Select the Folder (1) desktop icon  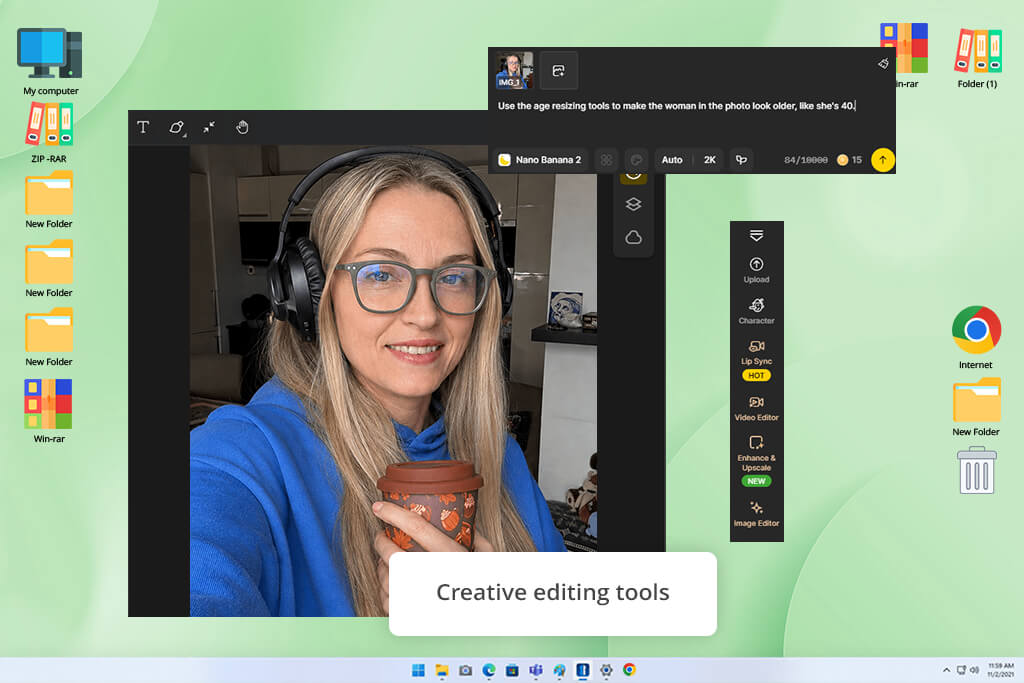tap(977, 57)
